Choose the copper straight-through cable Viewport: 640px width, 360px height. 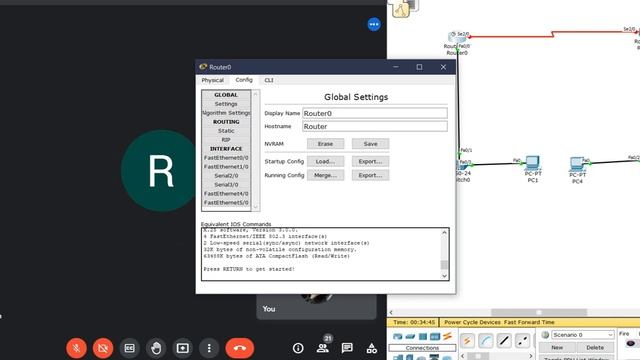504,340
